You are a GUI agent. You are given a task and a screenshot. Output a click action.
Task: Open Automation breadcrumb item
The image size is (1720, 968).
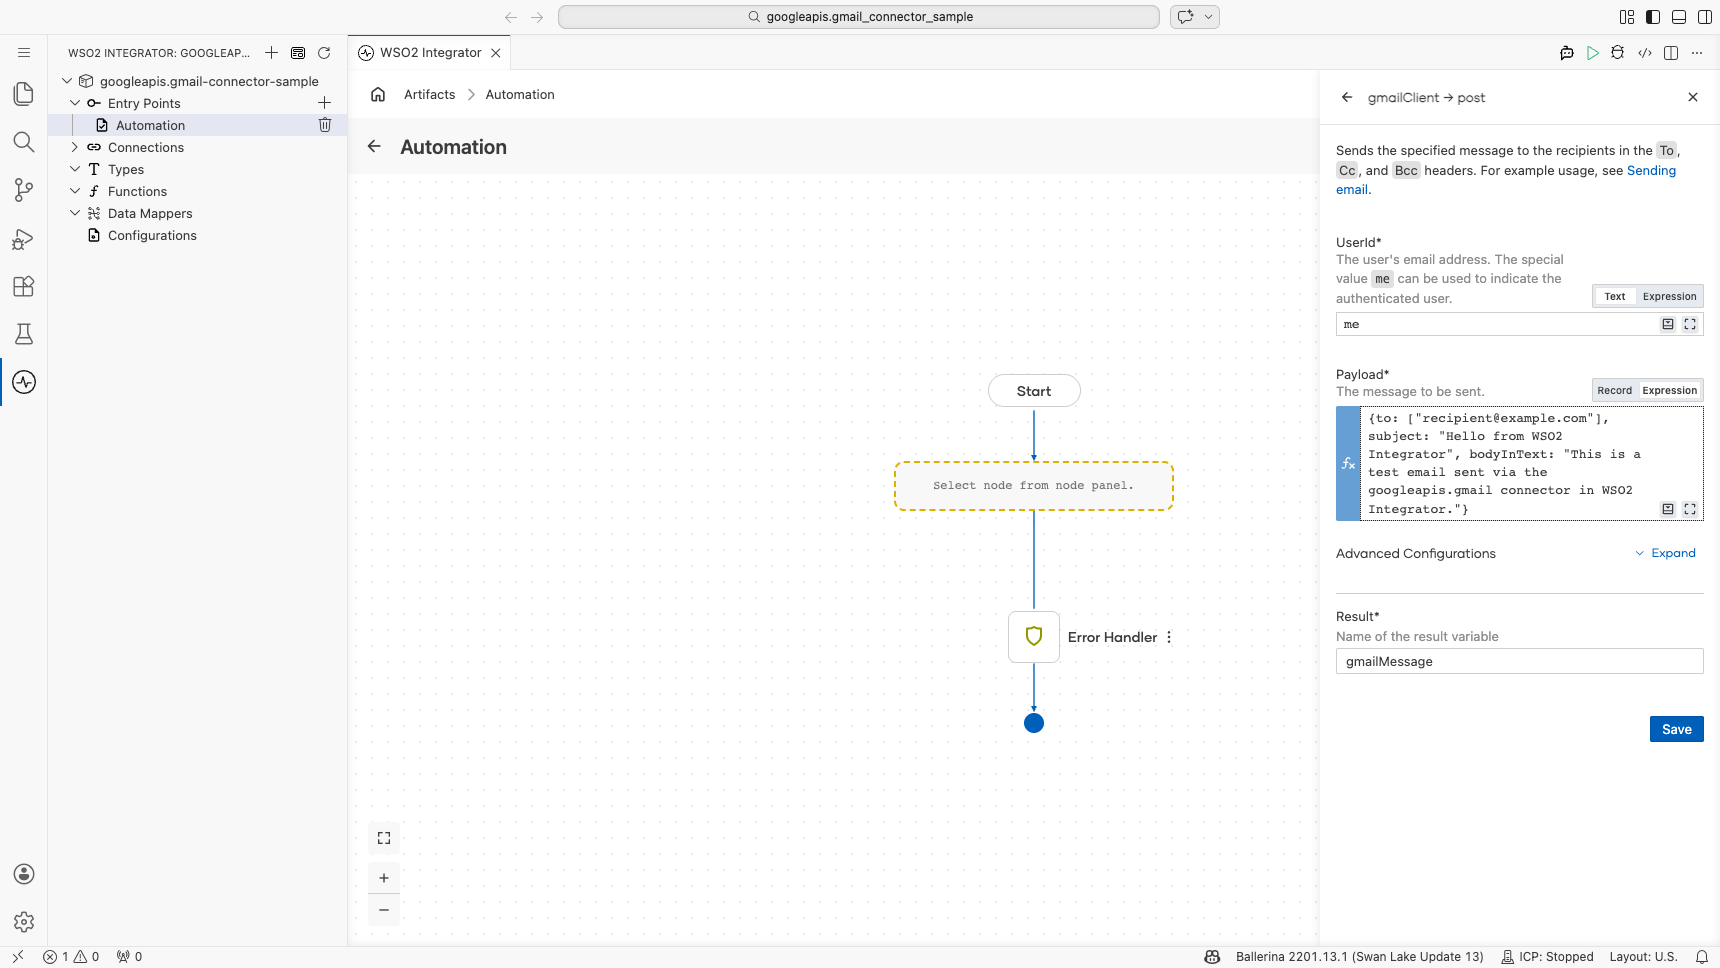[x=520, y=95]
